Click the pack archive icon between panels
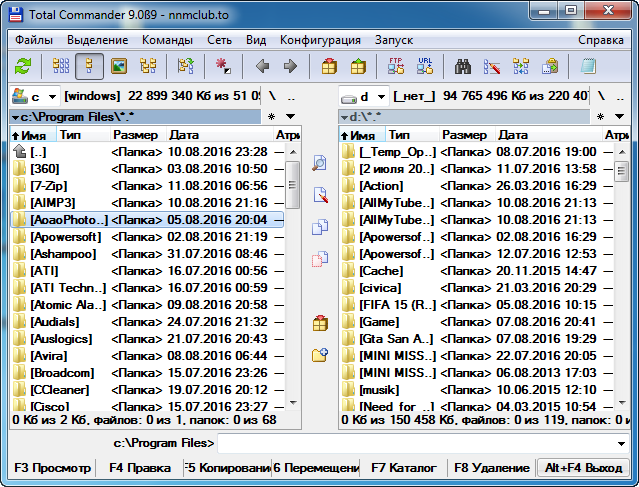 320,323
